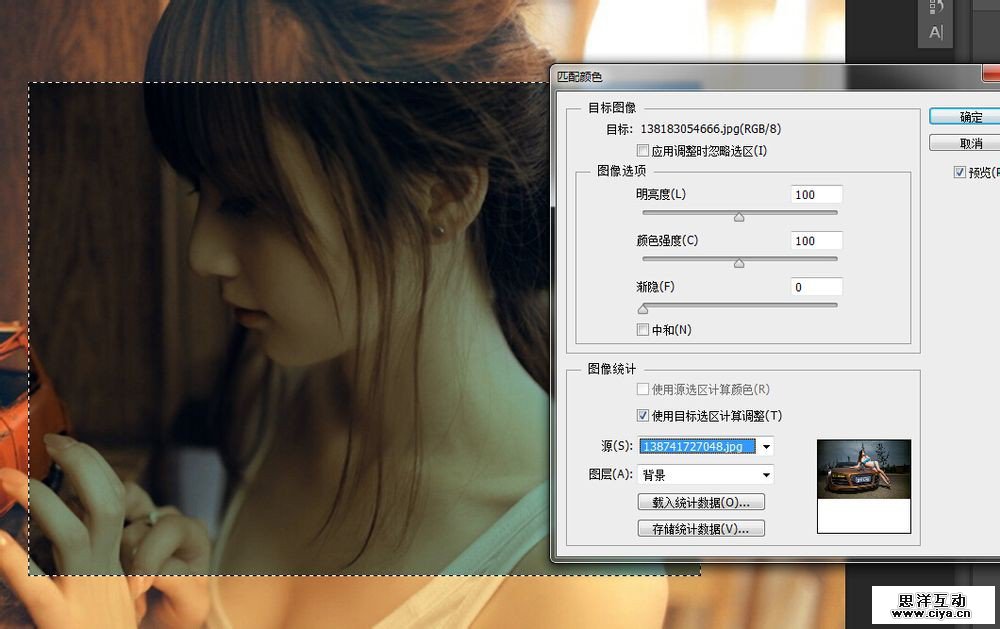
Task: Click the paragraph styles panel icon
Action: (936, 6)
